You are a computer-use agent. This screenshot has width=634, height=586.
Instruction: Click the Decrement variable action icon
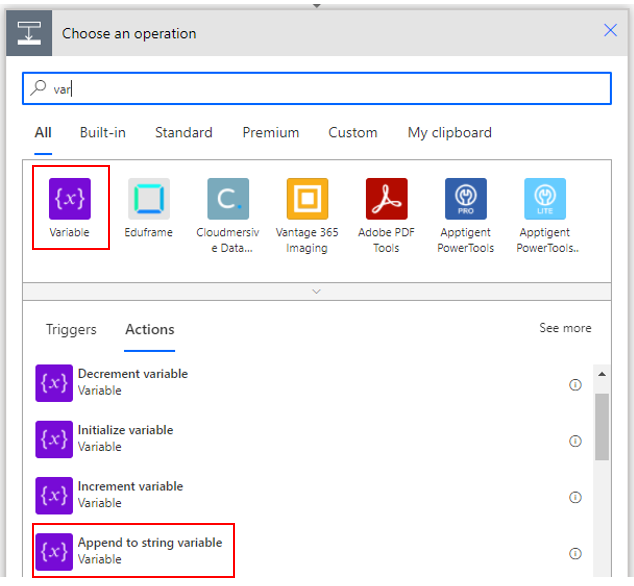pyautogui.click(x=54, y=383)
